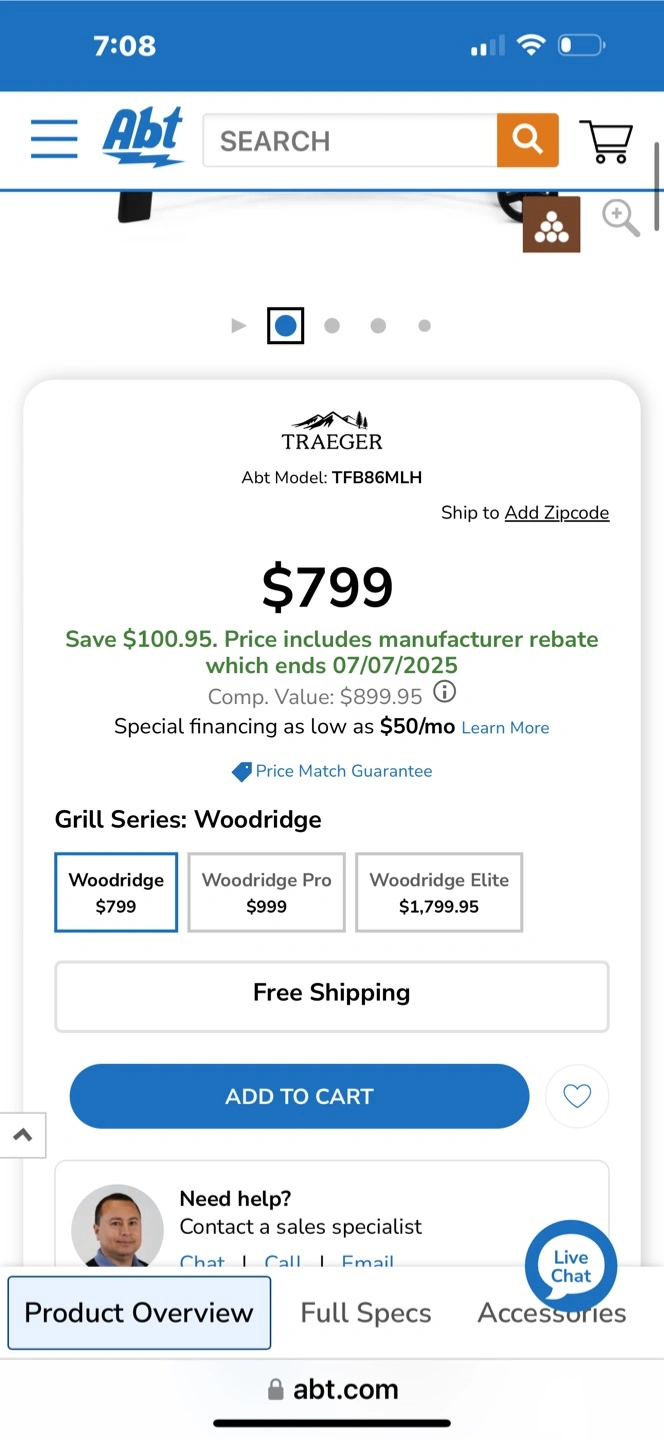Tap the Abt logo
Screen dimensions: 664x1440
coord(143,137)
